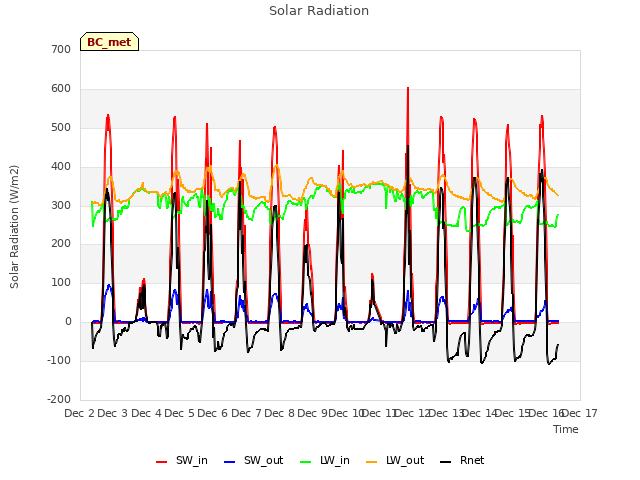
Task: Click the Dec 3 x-axis tick label
Action: [x=113, y=413]
